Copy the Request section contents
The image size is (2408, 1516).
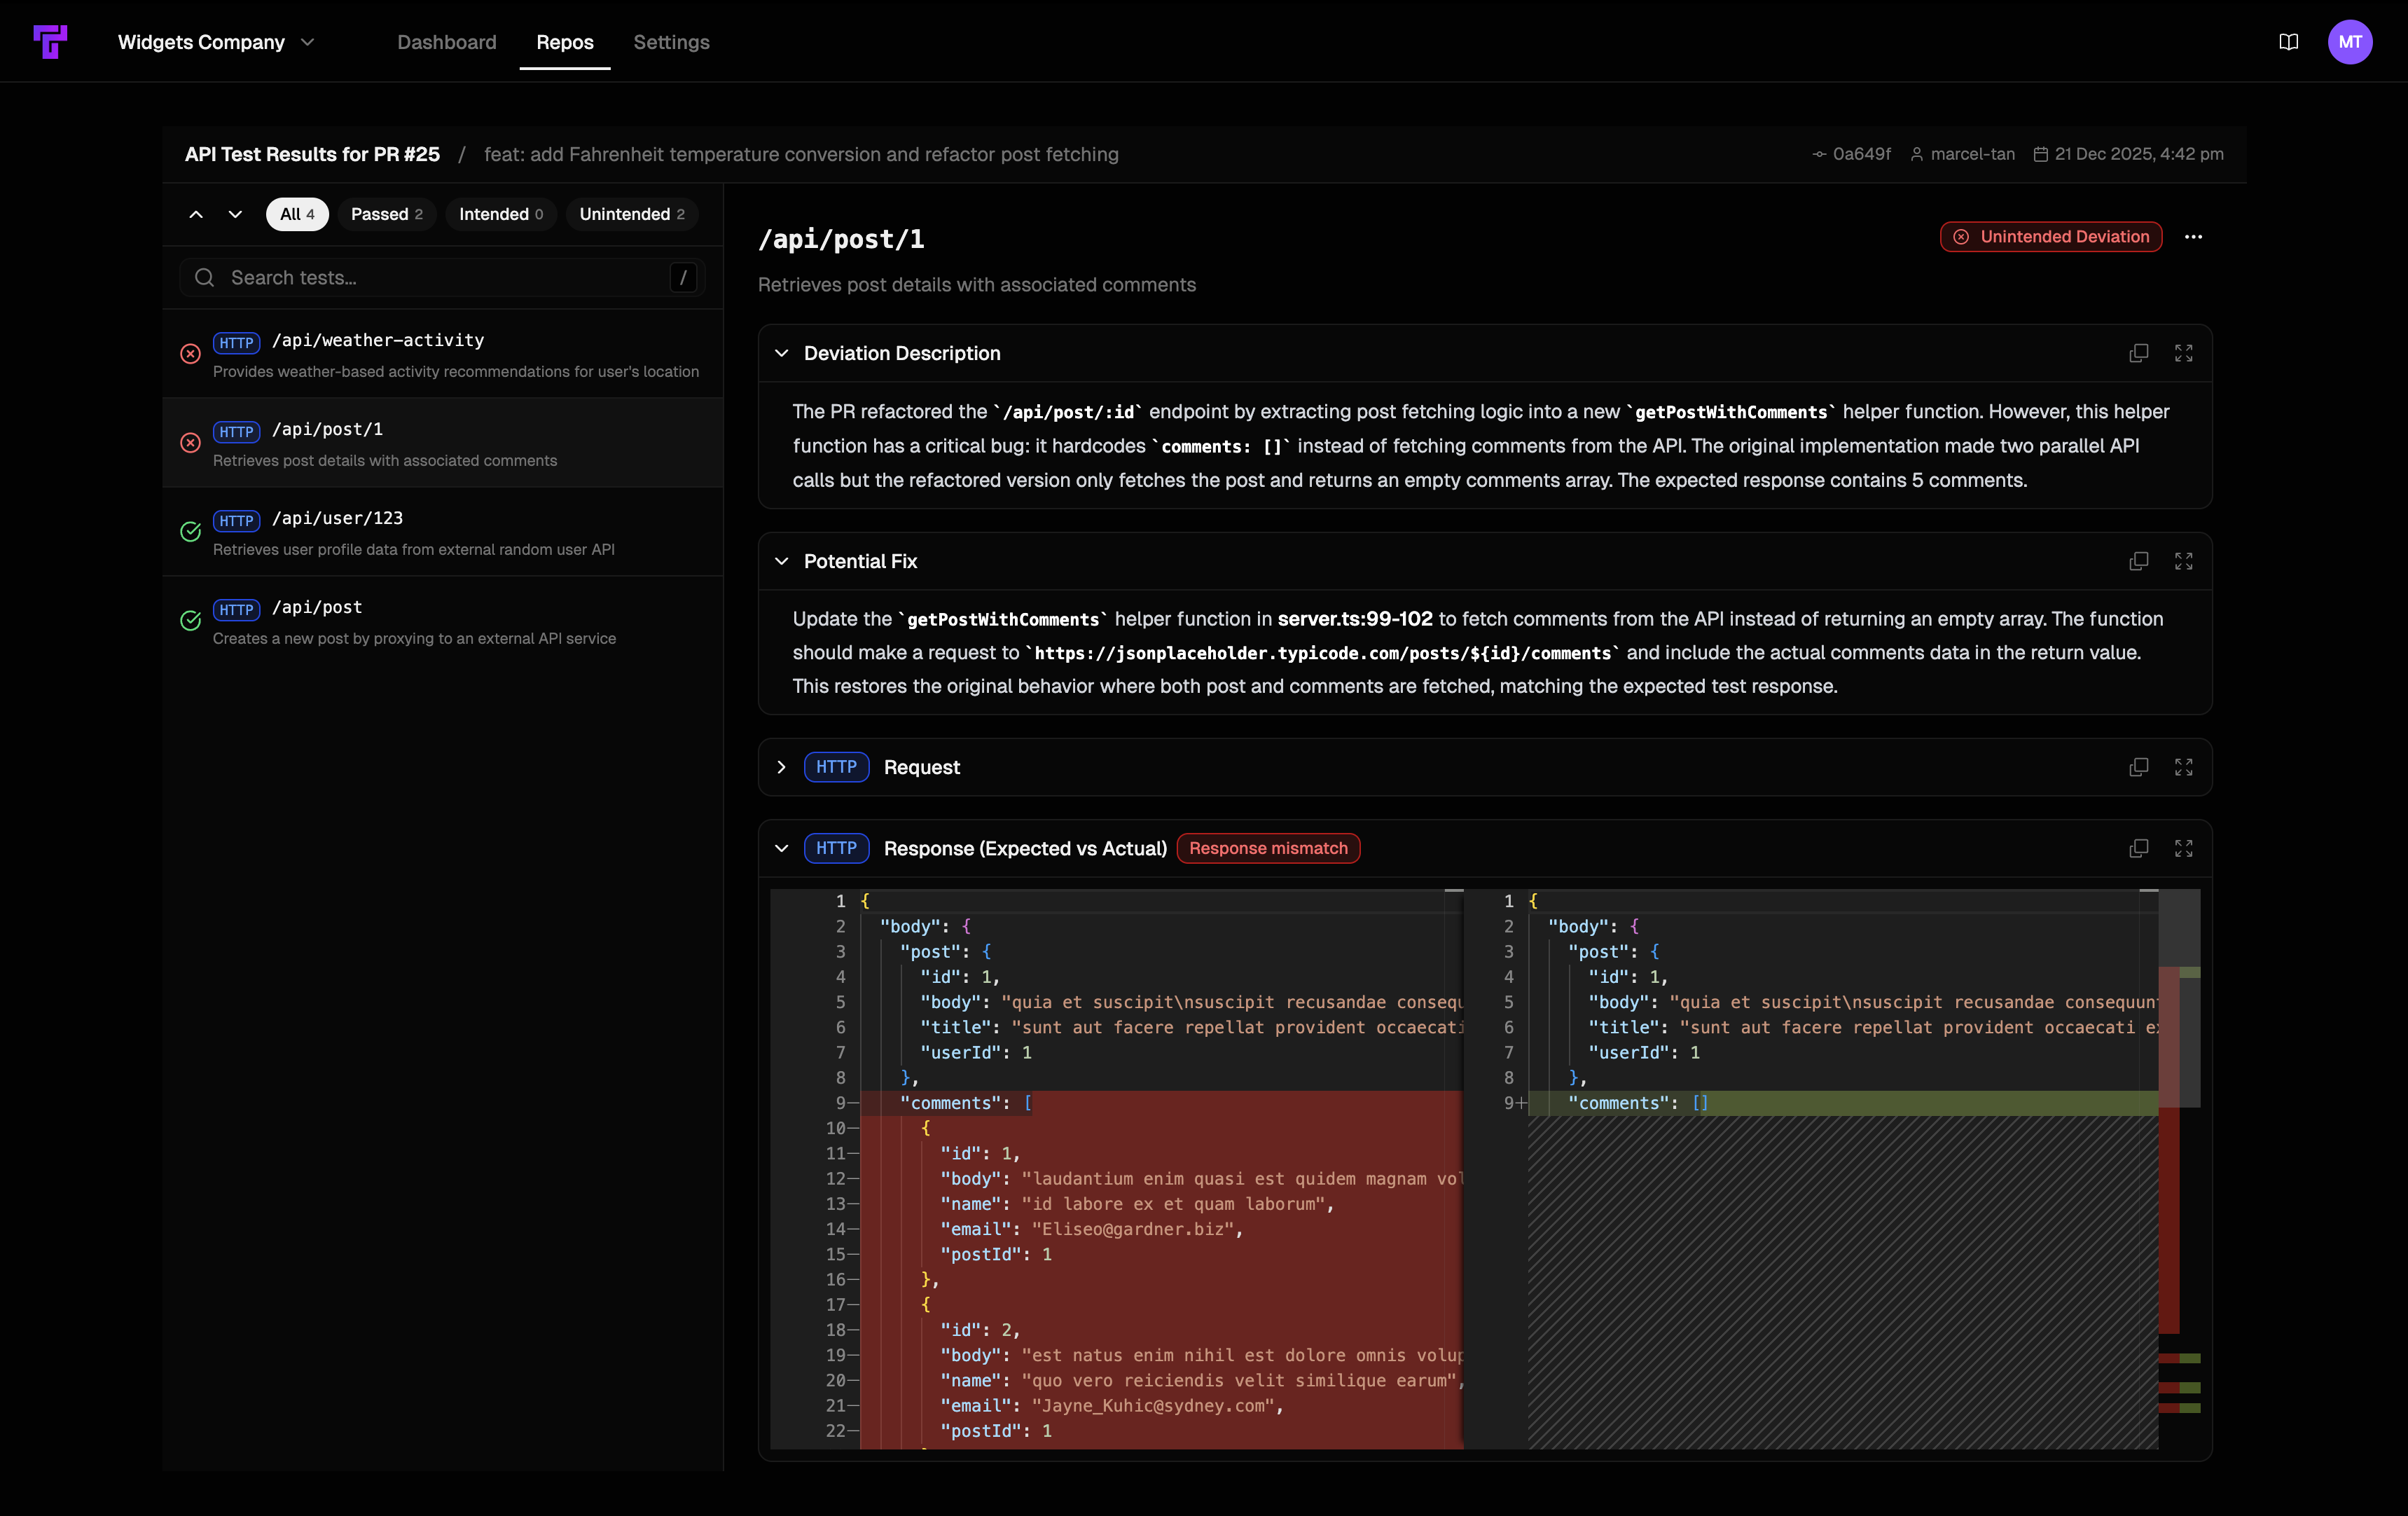coord(2139,767)
